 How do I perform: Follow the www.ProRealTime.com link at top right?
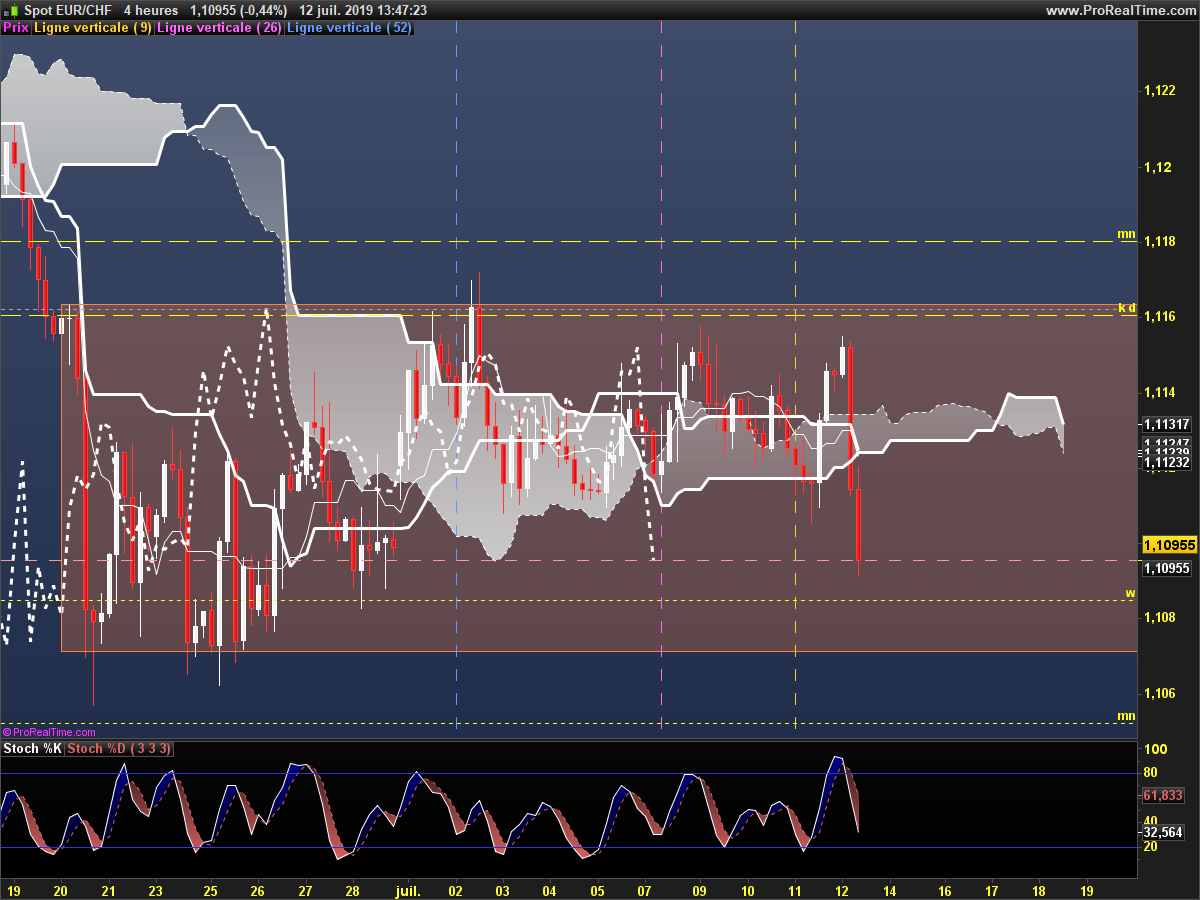tap(1120, 10)
